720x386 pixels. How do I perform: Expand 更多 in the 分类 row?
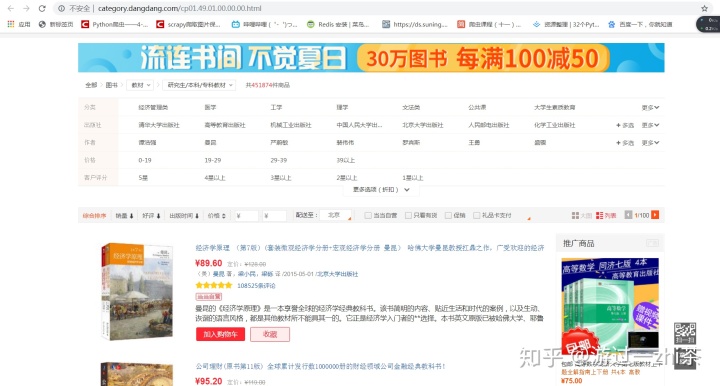[650, 107]
